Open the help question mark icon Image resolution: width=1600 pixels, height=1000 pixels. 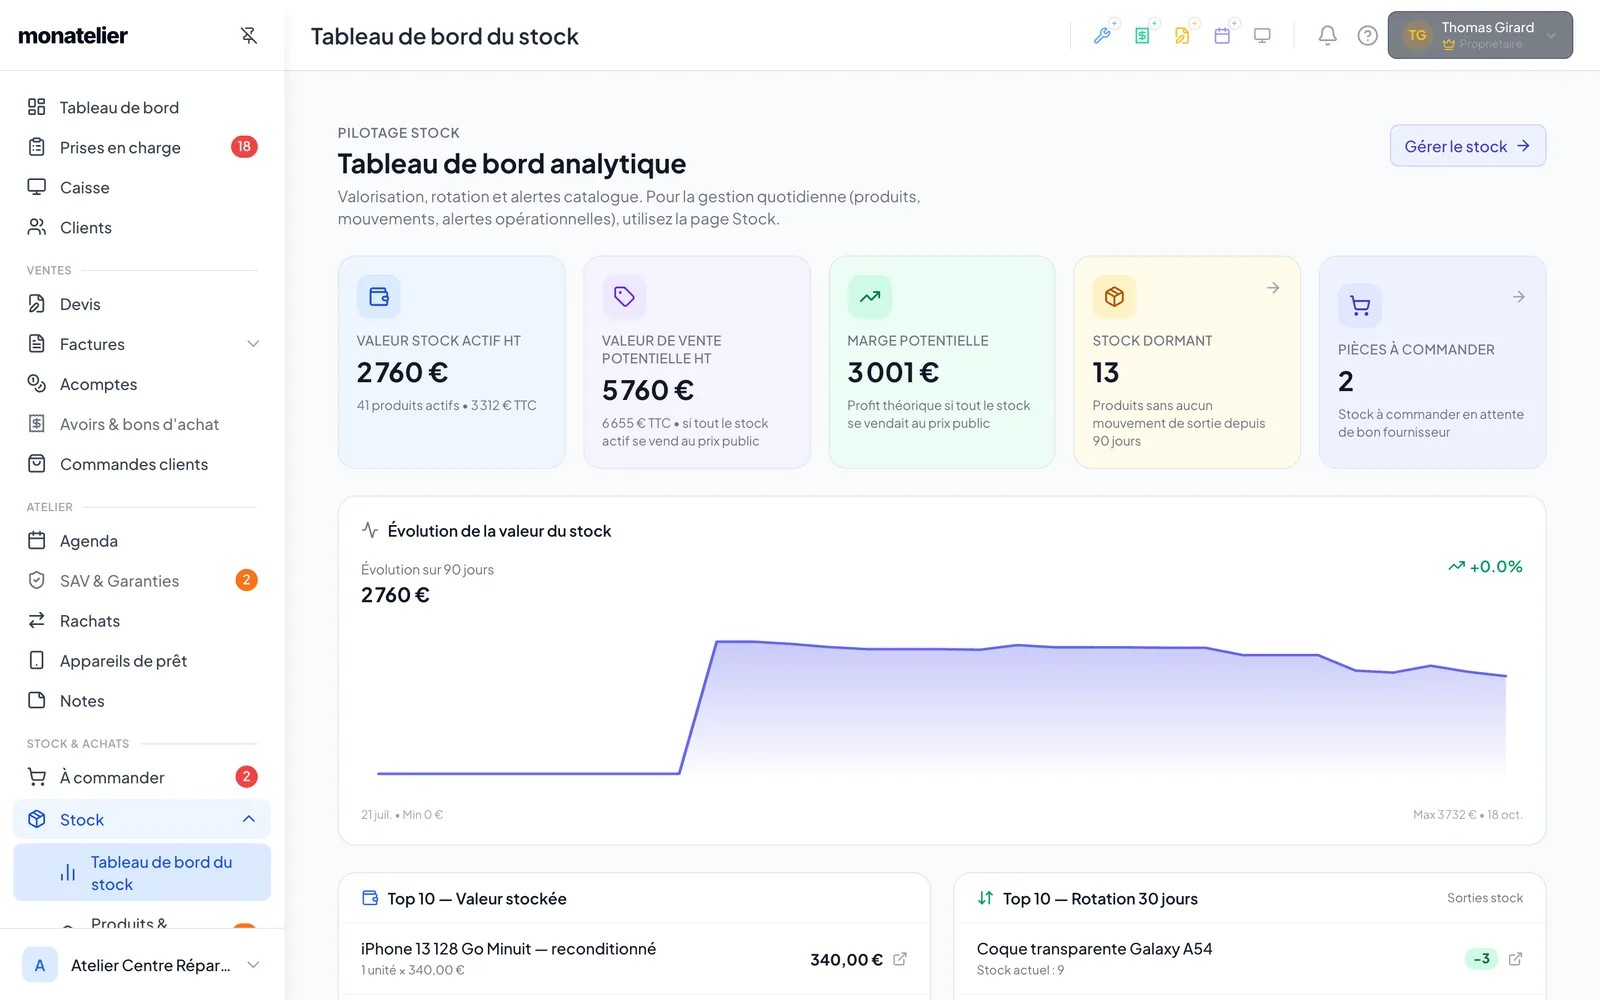[x=1367, y=36]
